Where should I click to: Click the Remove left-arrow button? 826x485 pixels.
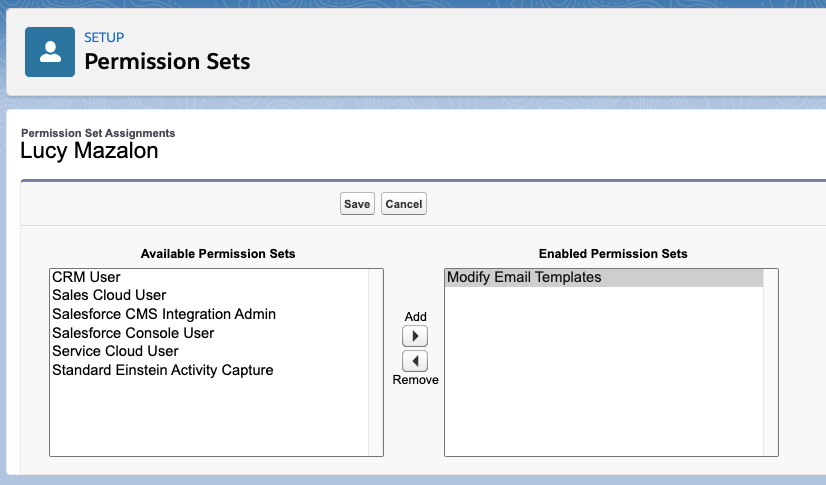click(x=415, y=361)
